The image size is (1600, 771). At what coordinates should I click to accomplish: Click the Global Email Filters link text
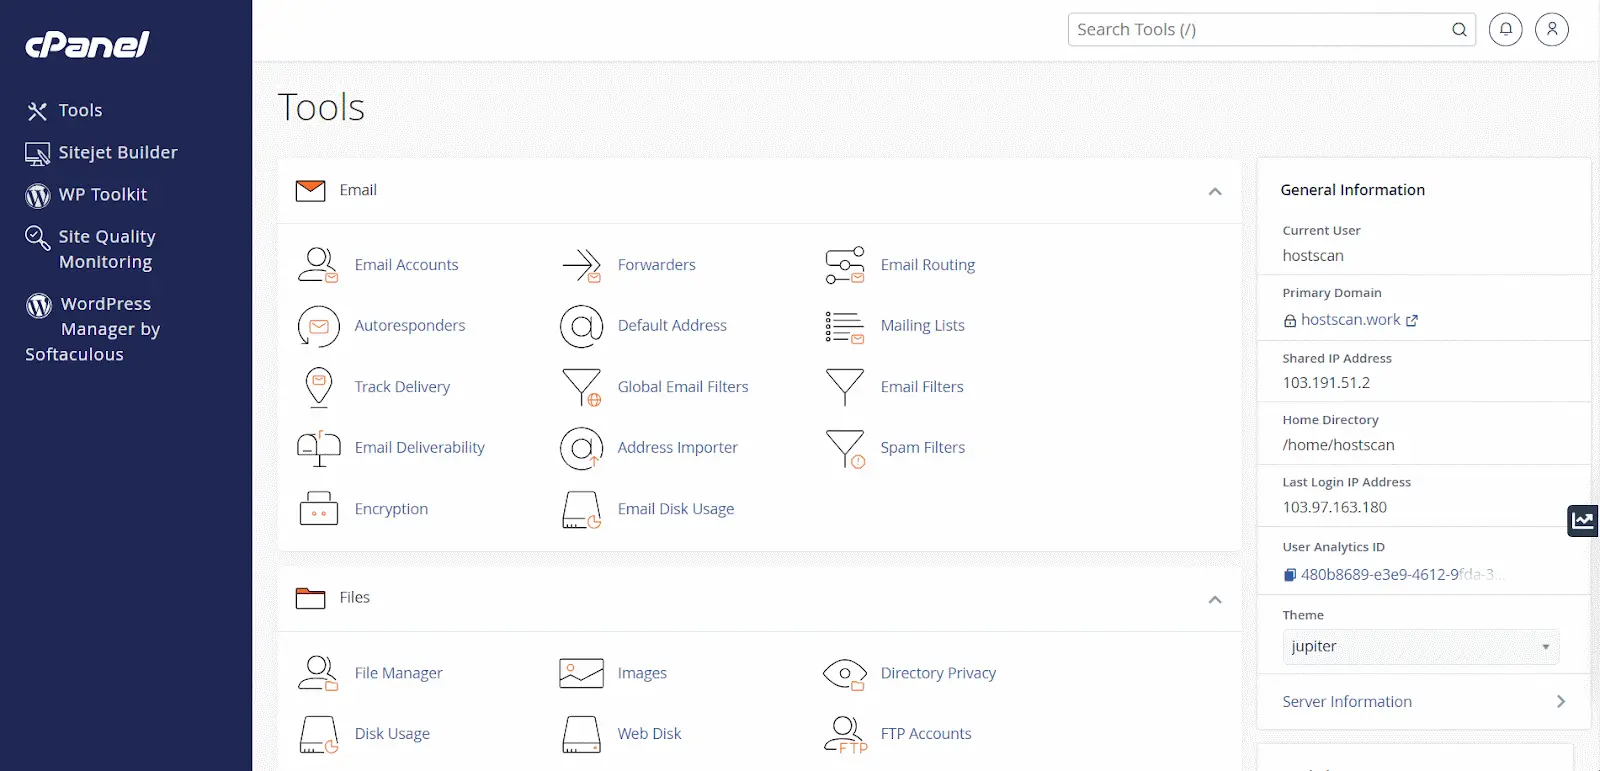tap(683, 387)
